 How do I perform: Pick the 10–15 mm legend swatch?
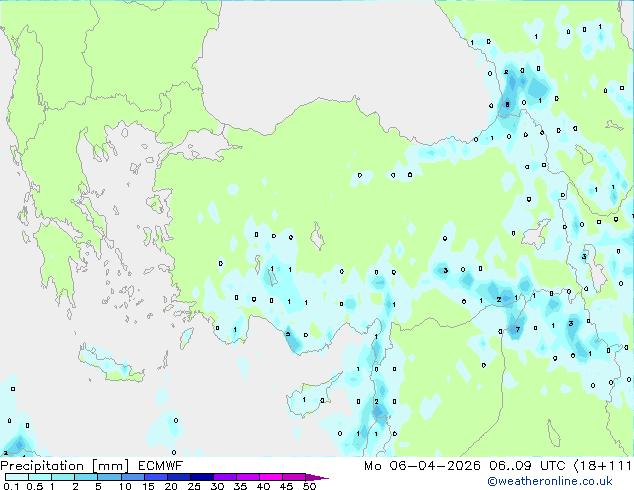[x=133, y=477]
